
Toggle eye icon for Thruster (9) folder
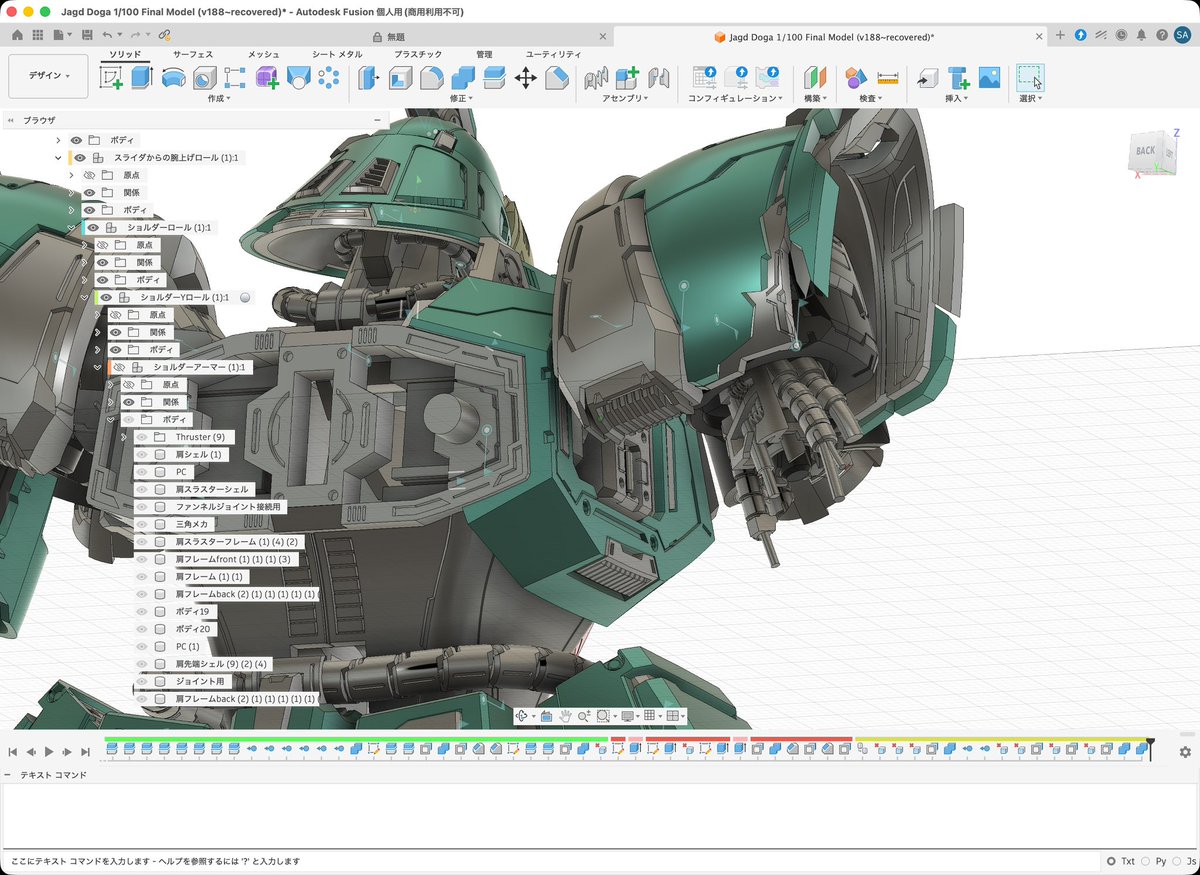click(x=141, y=437)
